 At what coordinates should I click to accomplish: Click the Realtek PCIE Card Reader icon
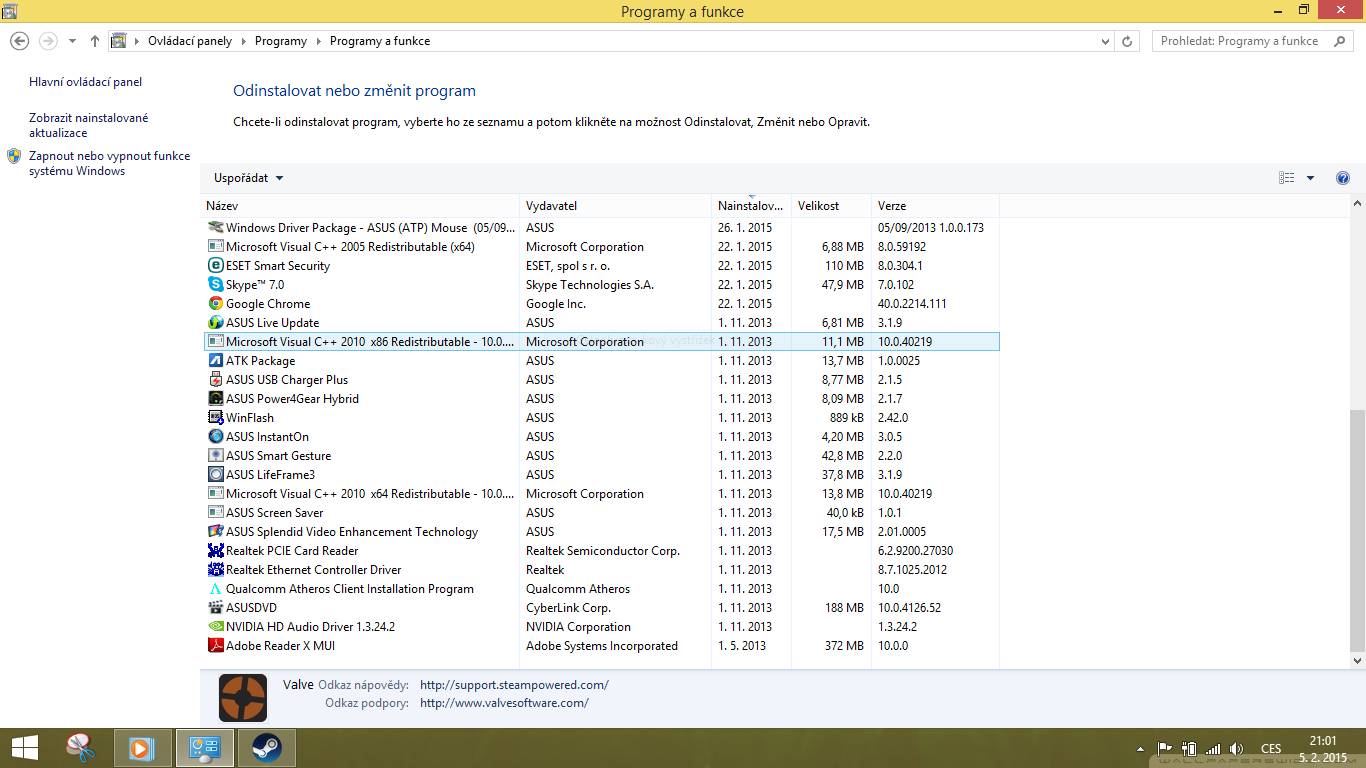215,551
